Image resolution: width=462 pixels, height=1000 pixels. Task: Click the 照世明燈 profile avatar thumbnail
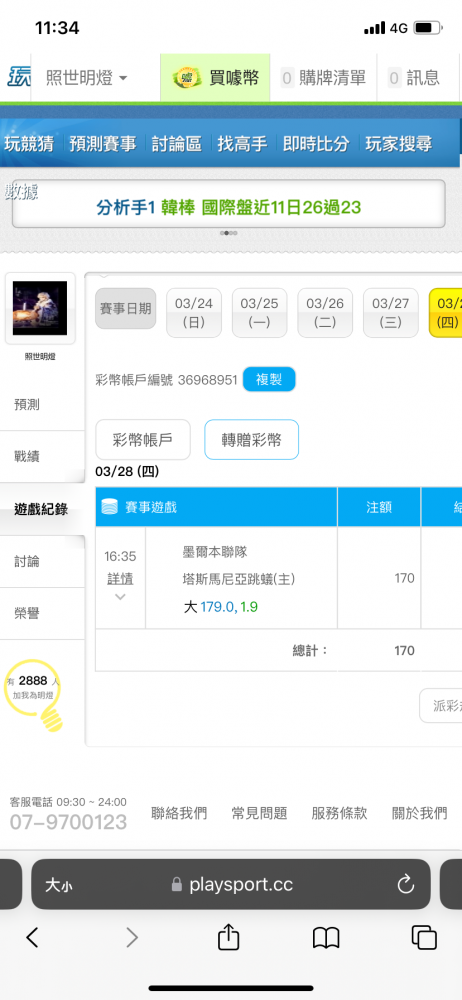coord(40,308)
